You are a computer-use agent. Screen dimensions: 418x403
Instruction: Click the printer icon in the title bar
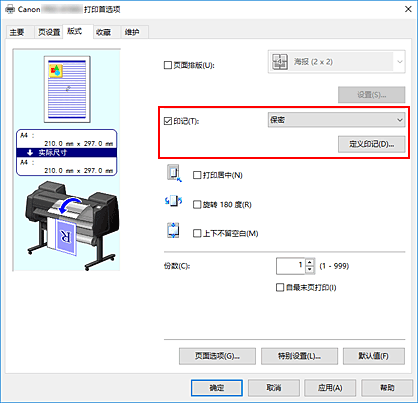point(10,9)
